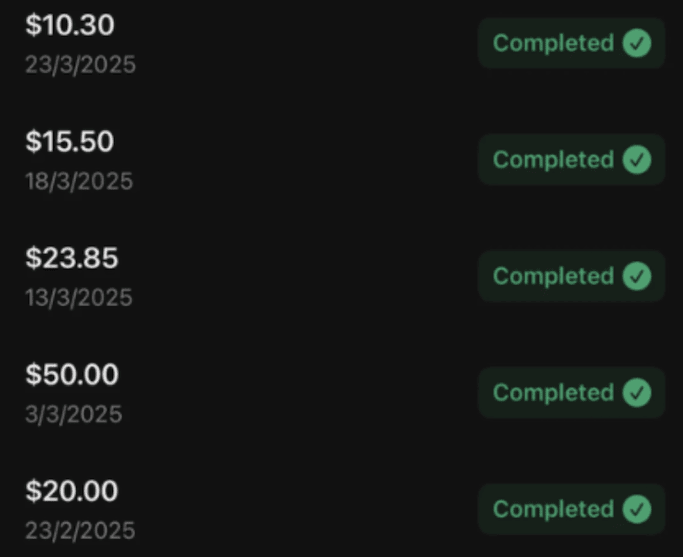
Task: Click the checkmark icon for the $15.50 transaction
Action: click(x=637, y=160)
